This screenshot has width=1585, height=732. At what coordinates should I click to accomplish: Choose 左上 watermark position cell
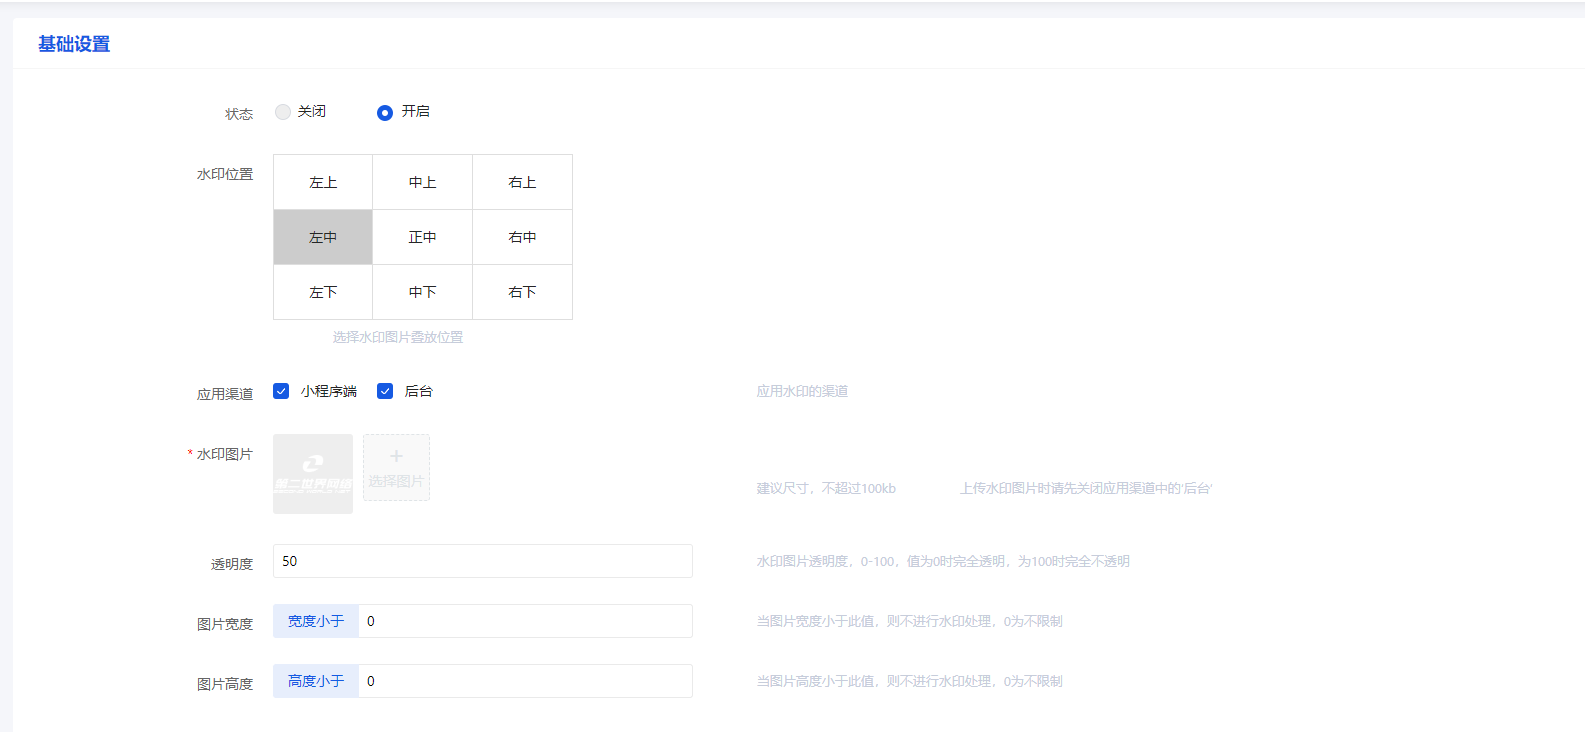point(323,183)
